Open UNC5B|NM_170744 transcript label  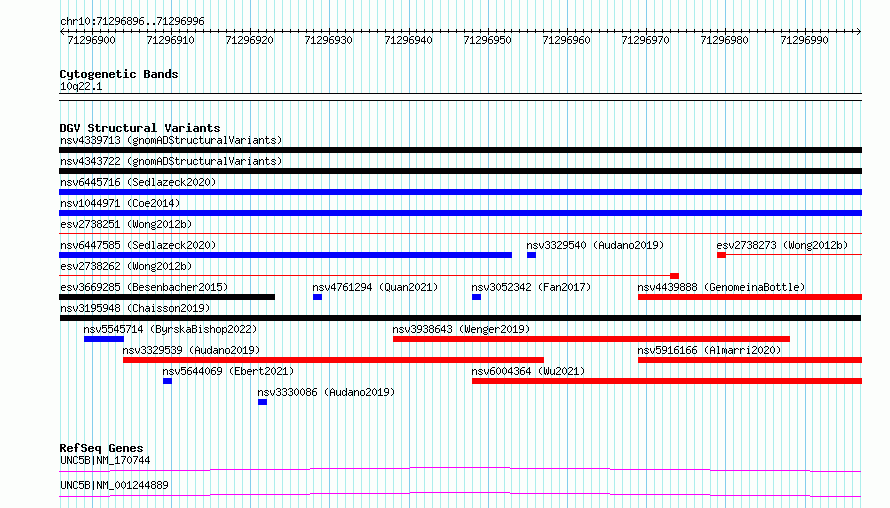pos(105,460)
